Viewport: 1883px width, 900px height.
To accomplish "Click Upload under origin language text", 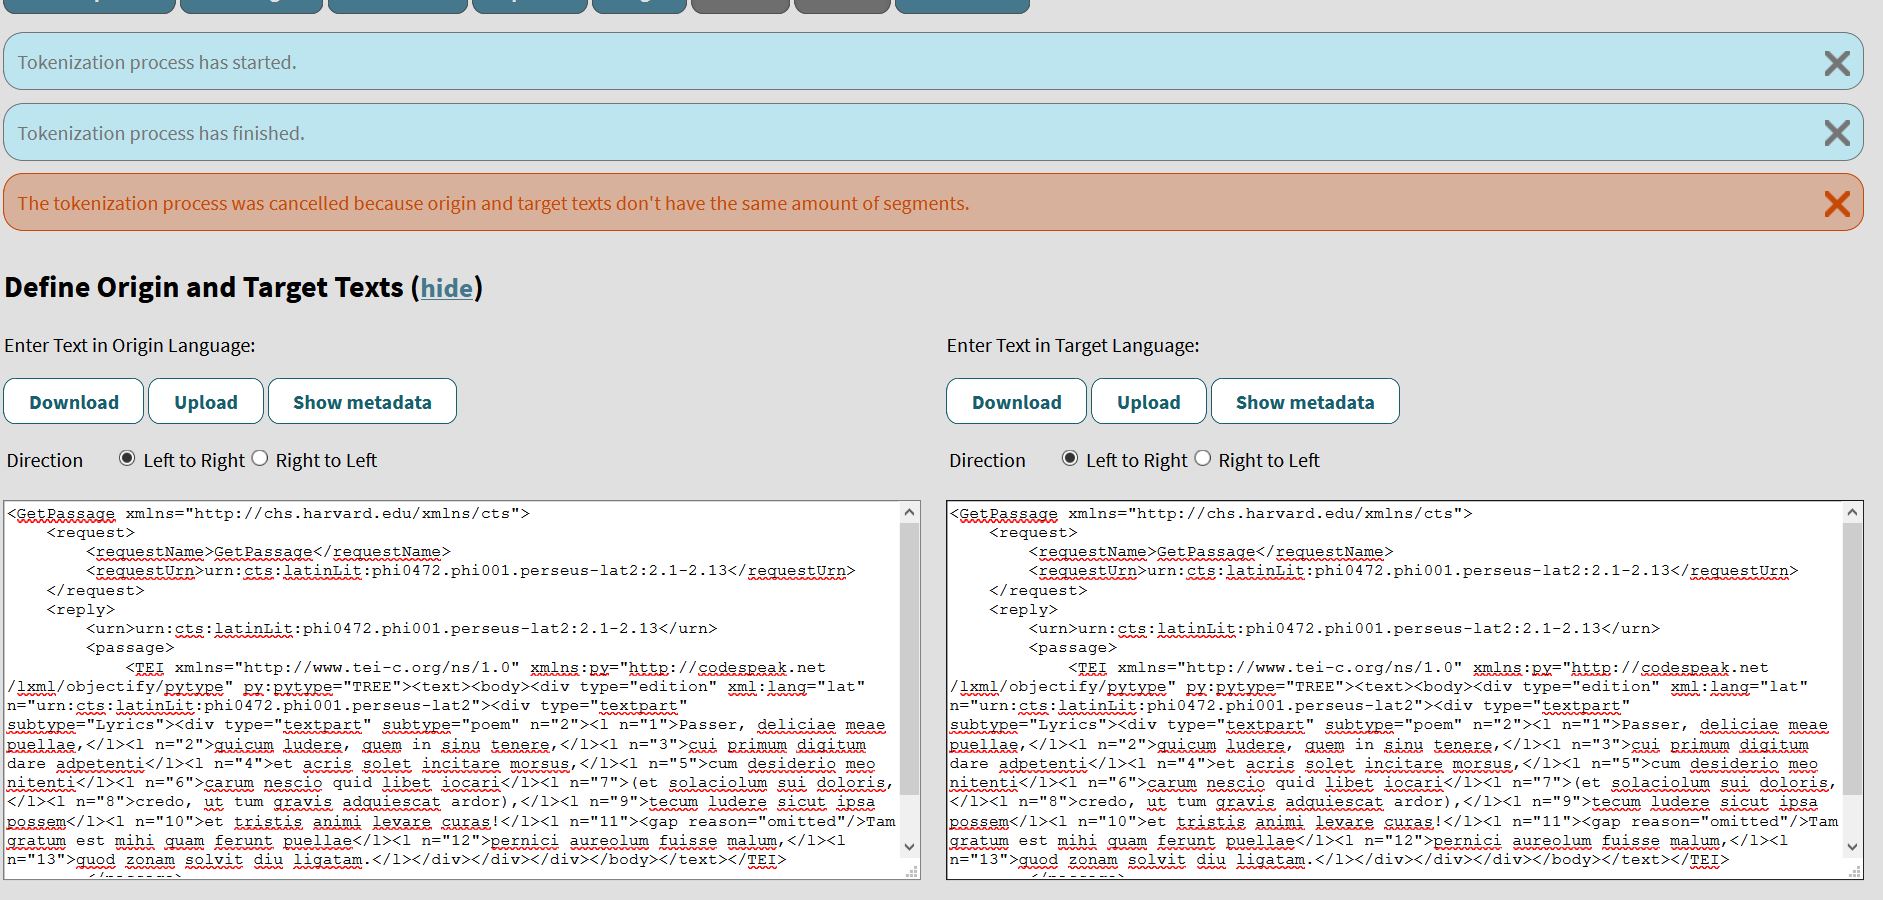I will (205, 401).
